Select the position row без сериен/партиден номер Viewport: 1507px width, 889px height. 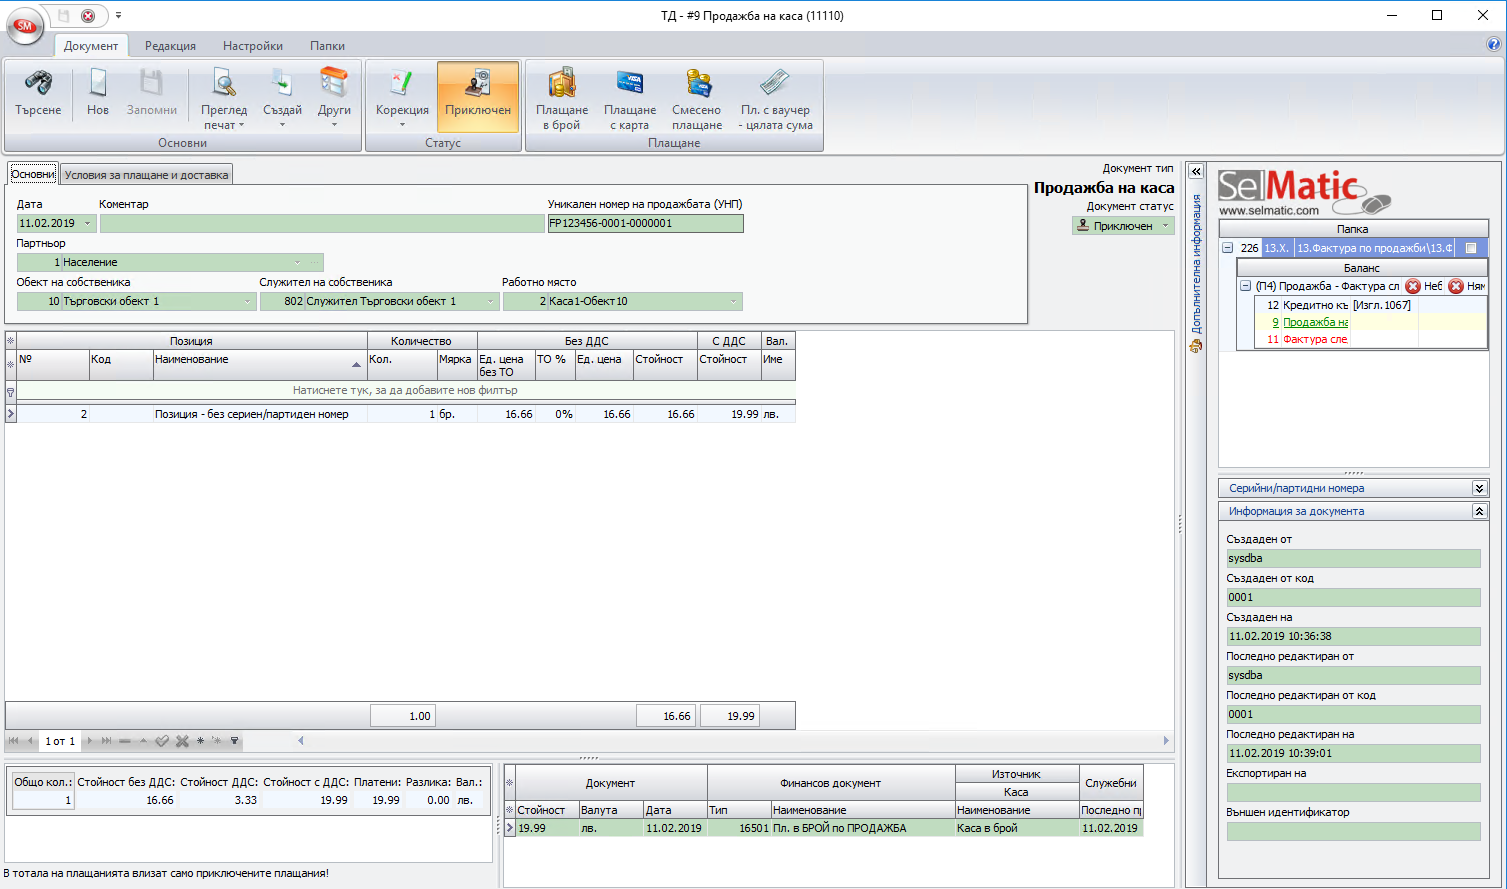point(406,414)
